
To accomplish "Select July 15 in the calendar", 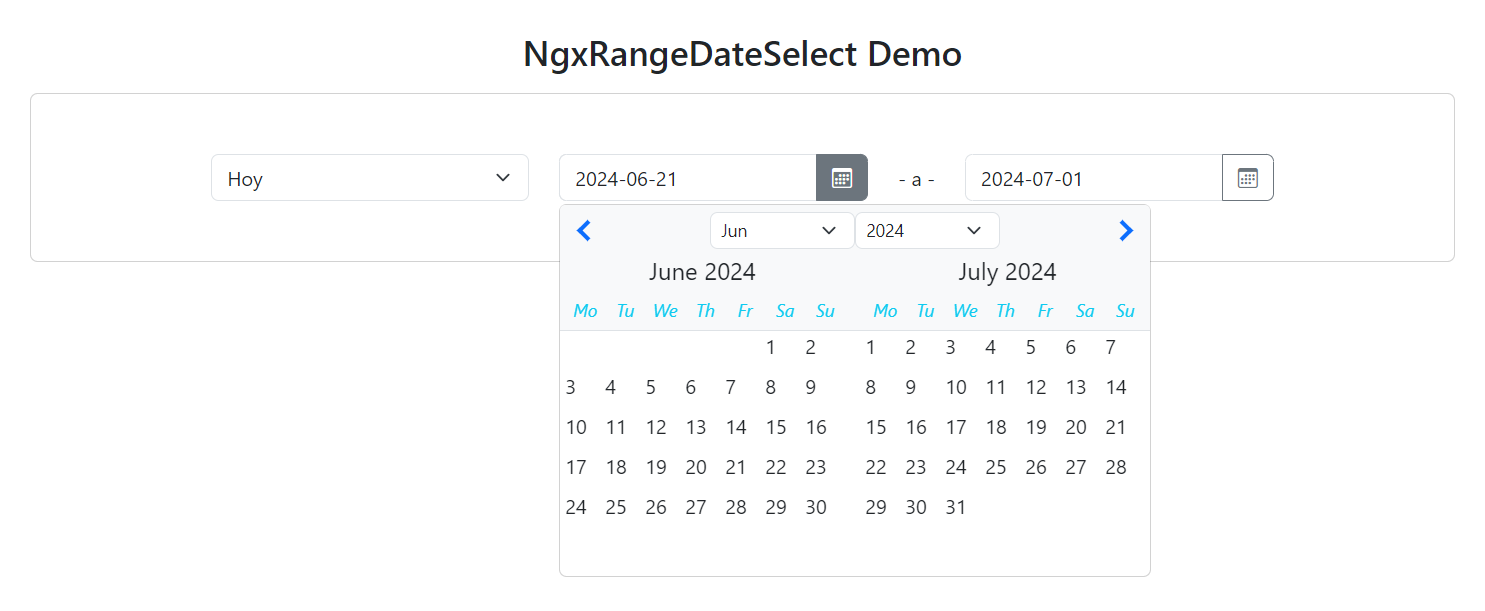I will [877, 428].
